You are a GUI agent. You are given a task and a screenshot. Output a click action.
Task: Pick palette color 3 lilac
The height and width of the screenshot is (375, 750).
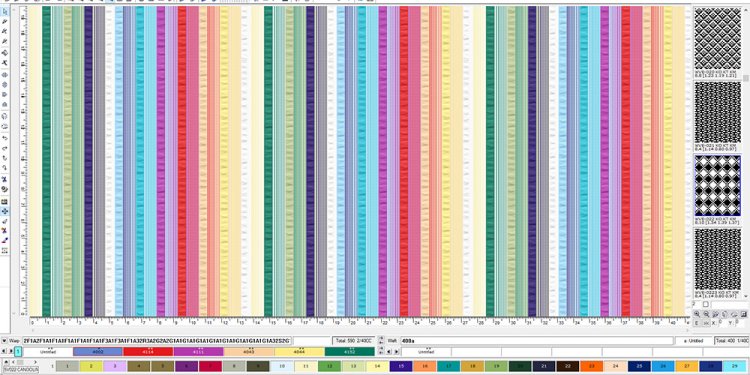[x=115, y=366]
